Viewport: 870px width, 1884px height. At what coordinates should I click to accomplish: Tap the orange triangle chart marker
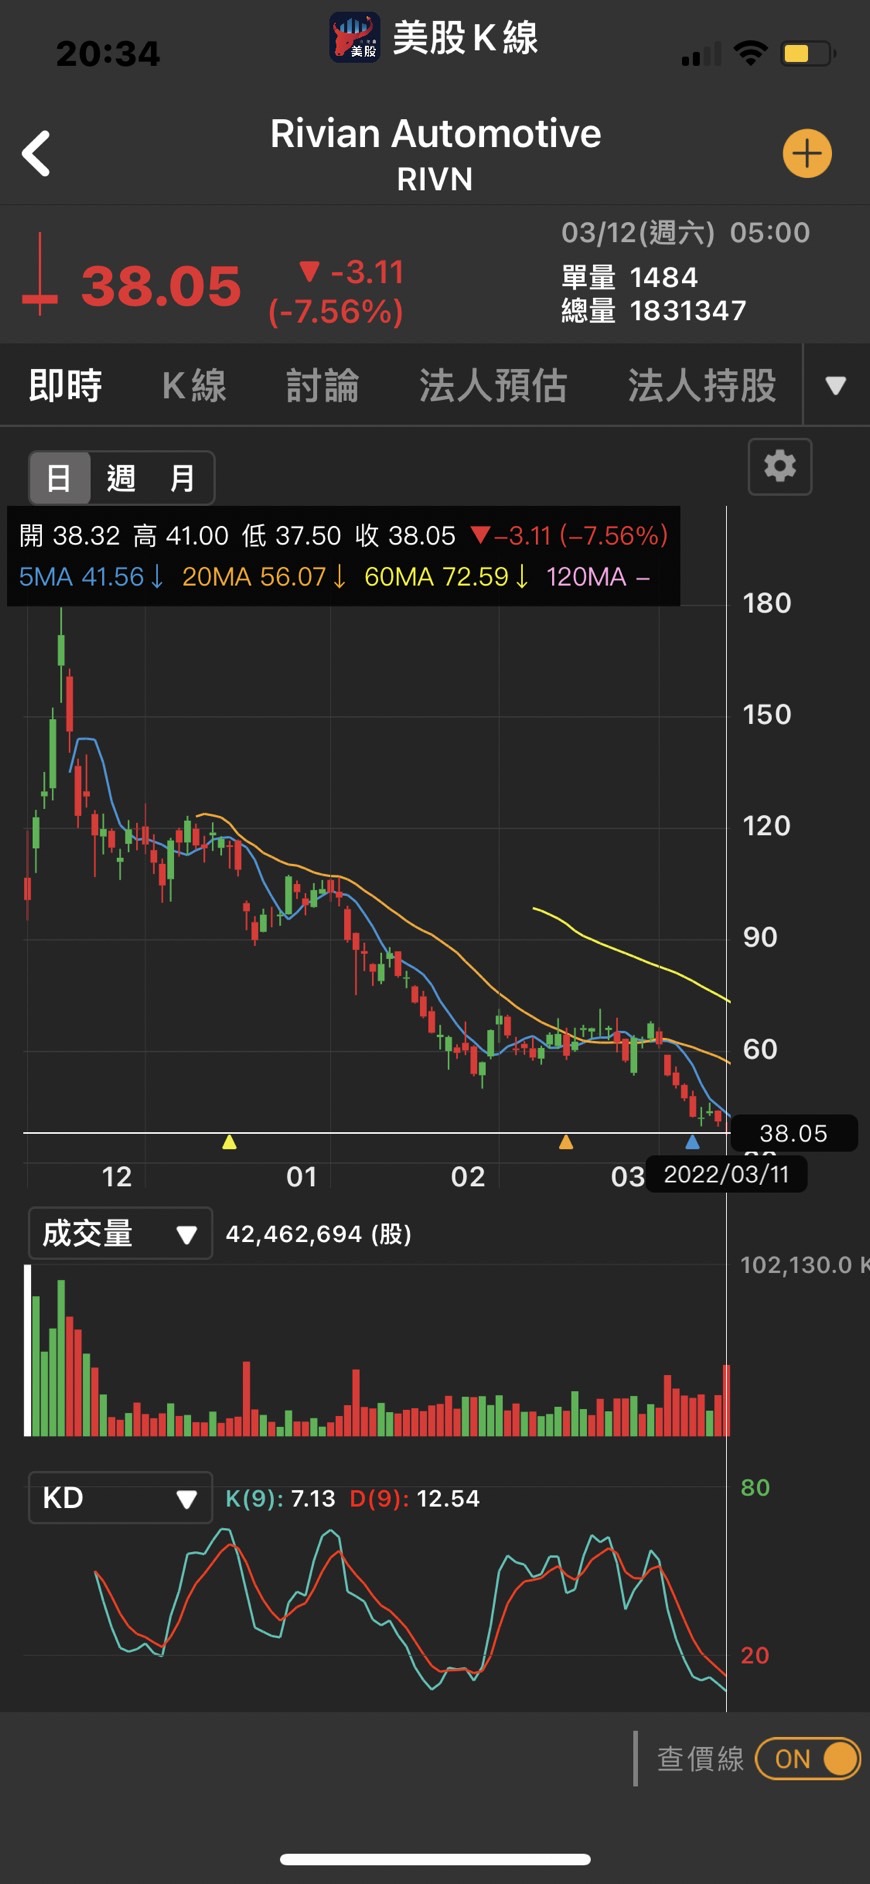pyautogui.click(x=566, y=1142)
